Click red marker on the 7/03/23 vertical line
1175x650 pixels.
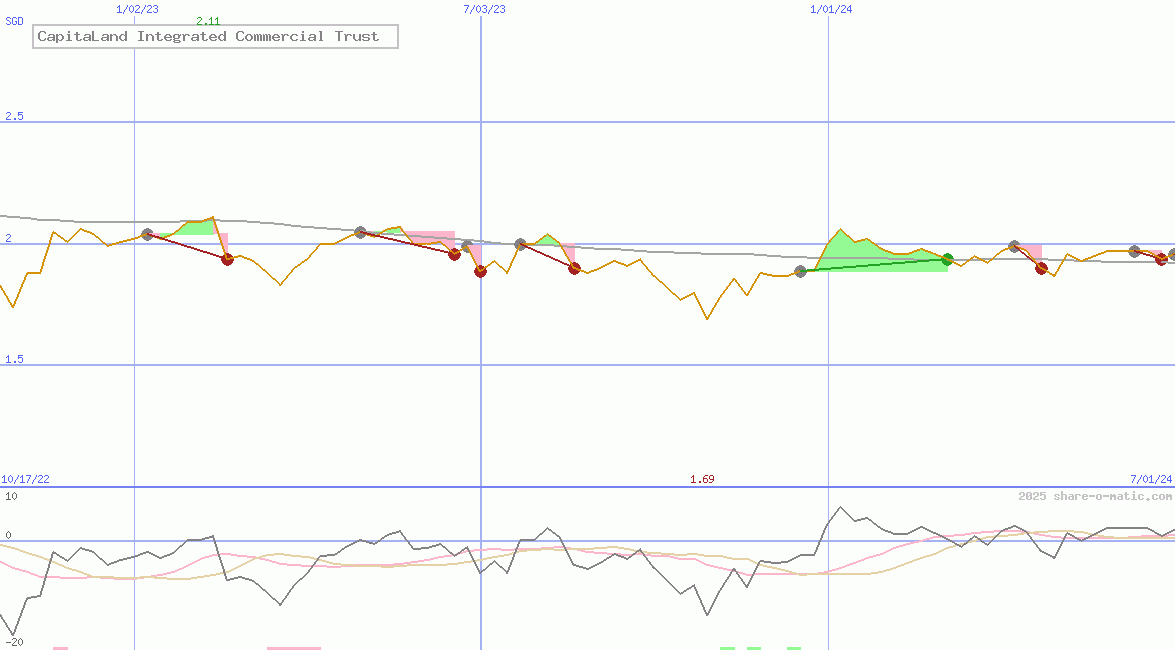(480, 271)
